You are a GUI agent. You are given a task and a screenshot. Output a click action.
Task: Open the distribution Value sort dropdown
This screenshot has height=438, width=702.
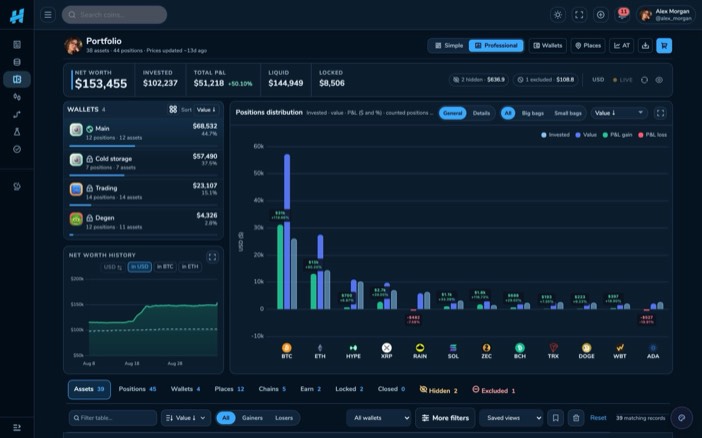coord(619,113)
